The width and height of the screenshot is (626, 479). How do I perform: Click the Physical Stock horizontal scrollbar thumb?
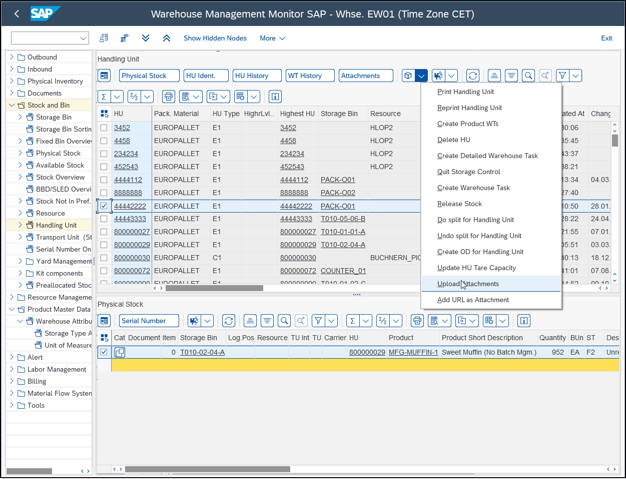pyautogui.click(x=207, y=469)
